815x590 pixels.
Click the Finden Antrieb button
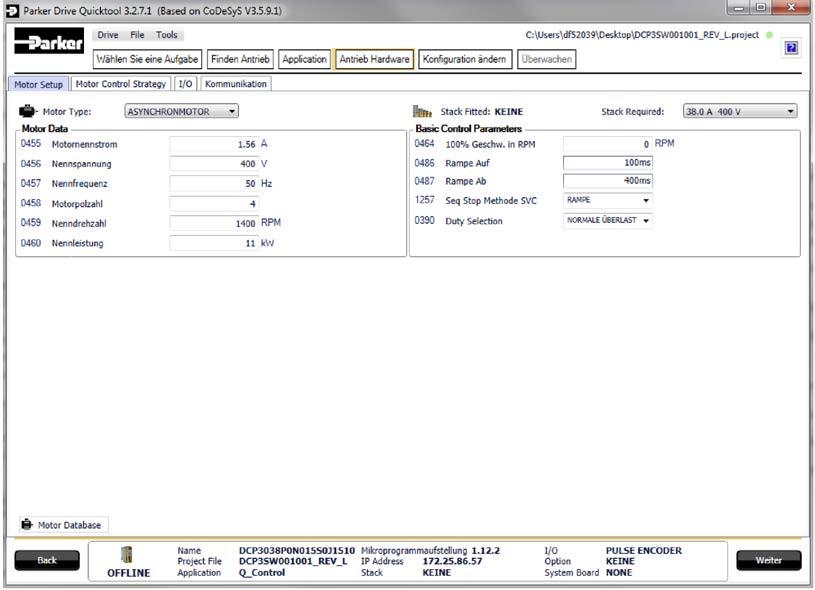click(x=240, y=59)
